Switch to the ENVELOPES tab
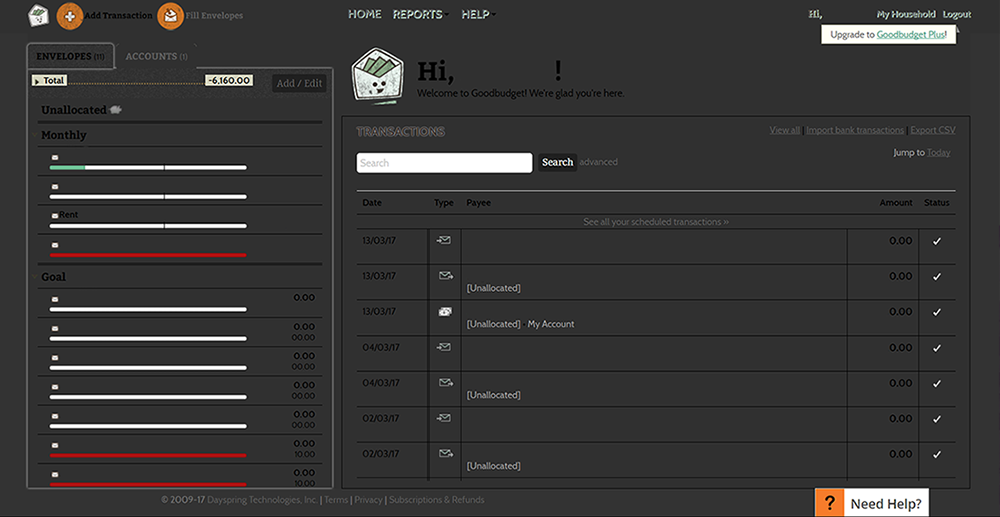Viewport: 1000px width, 517px height. (70, 56)
